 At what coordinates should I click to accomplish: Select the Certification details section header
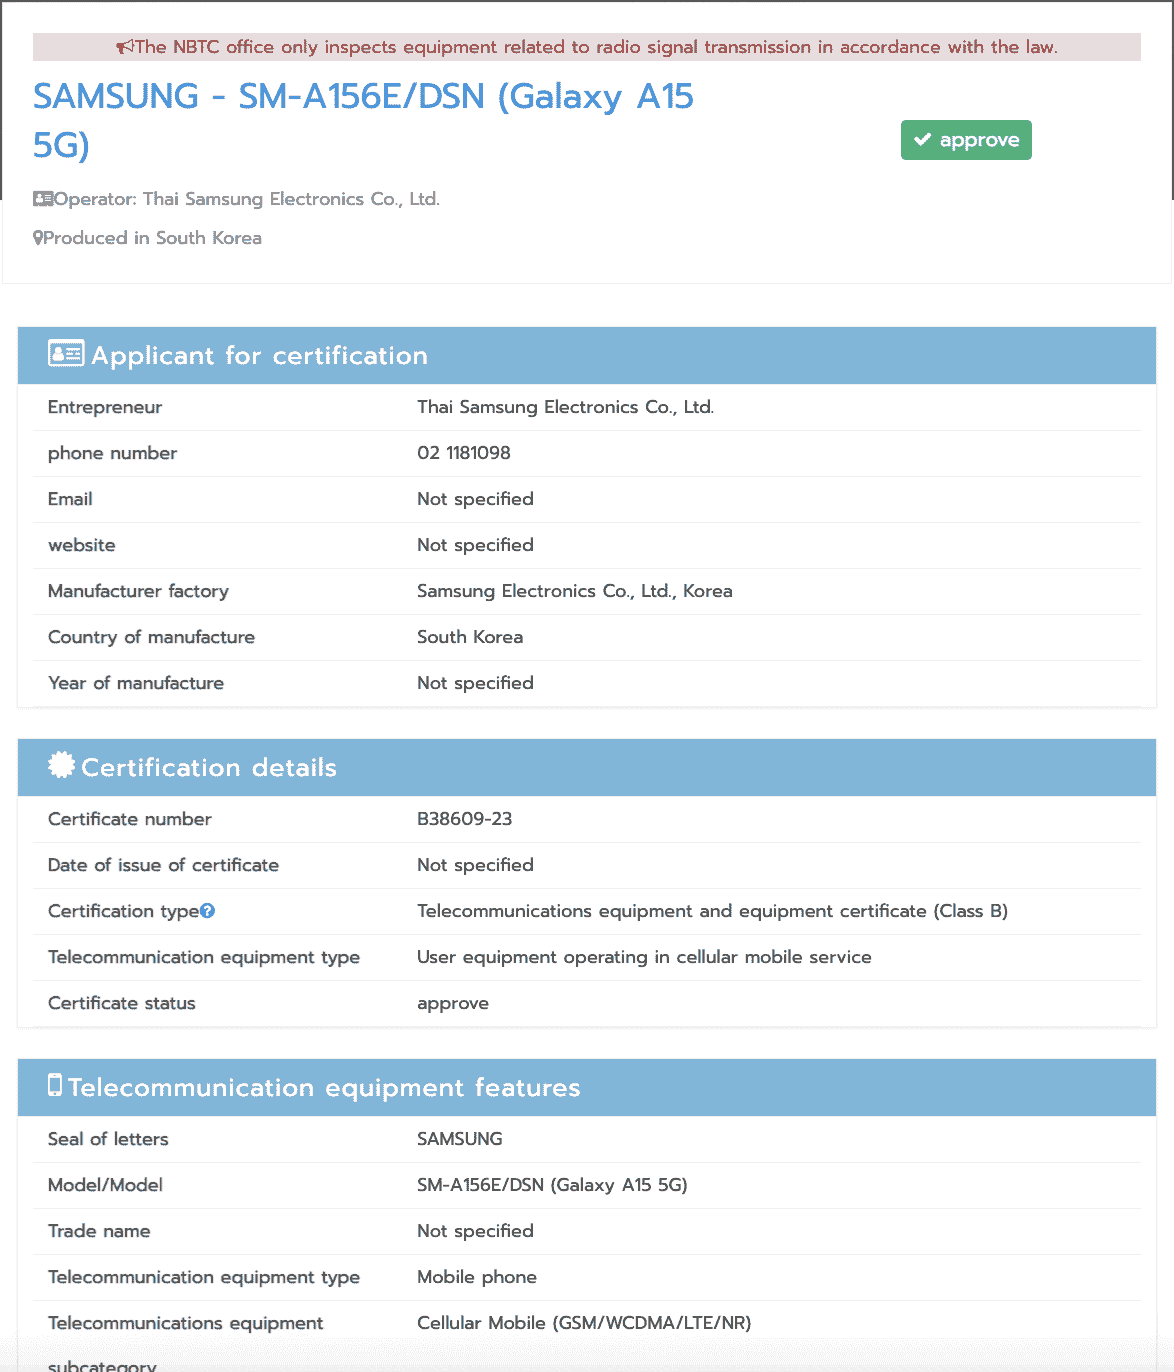pos(208,768)
